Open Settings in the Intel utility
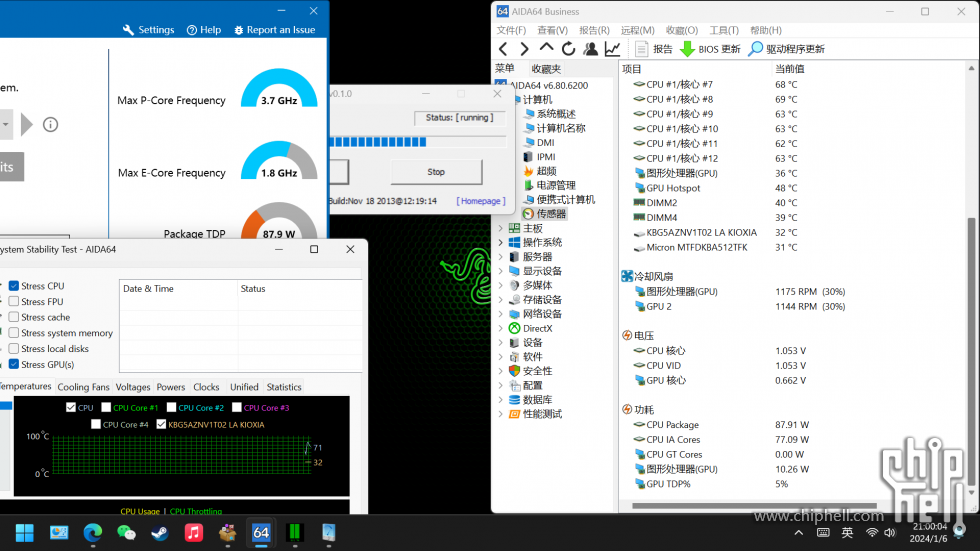The width and height of the screenshot is (980, 551). click(149, 29)
